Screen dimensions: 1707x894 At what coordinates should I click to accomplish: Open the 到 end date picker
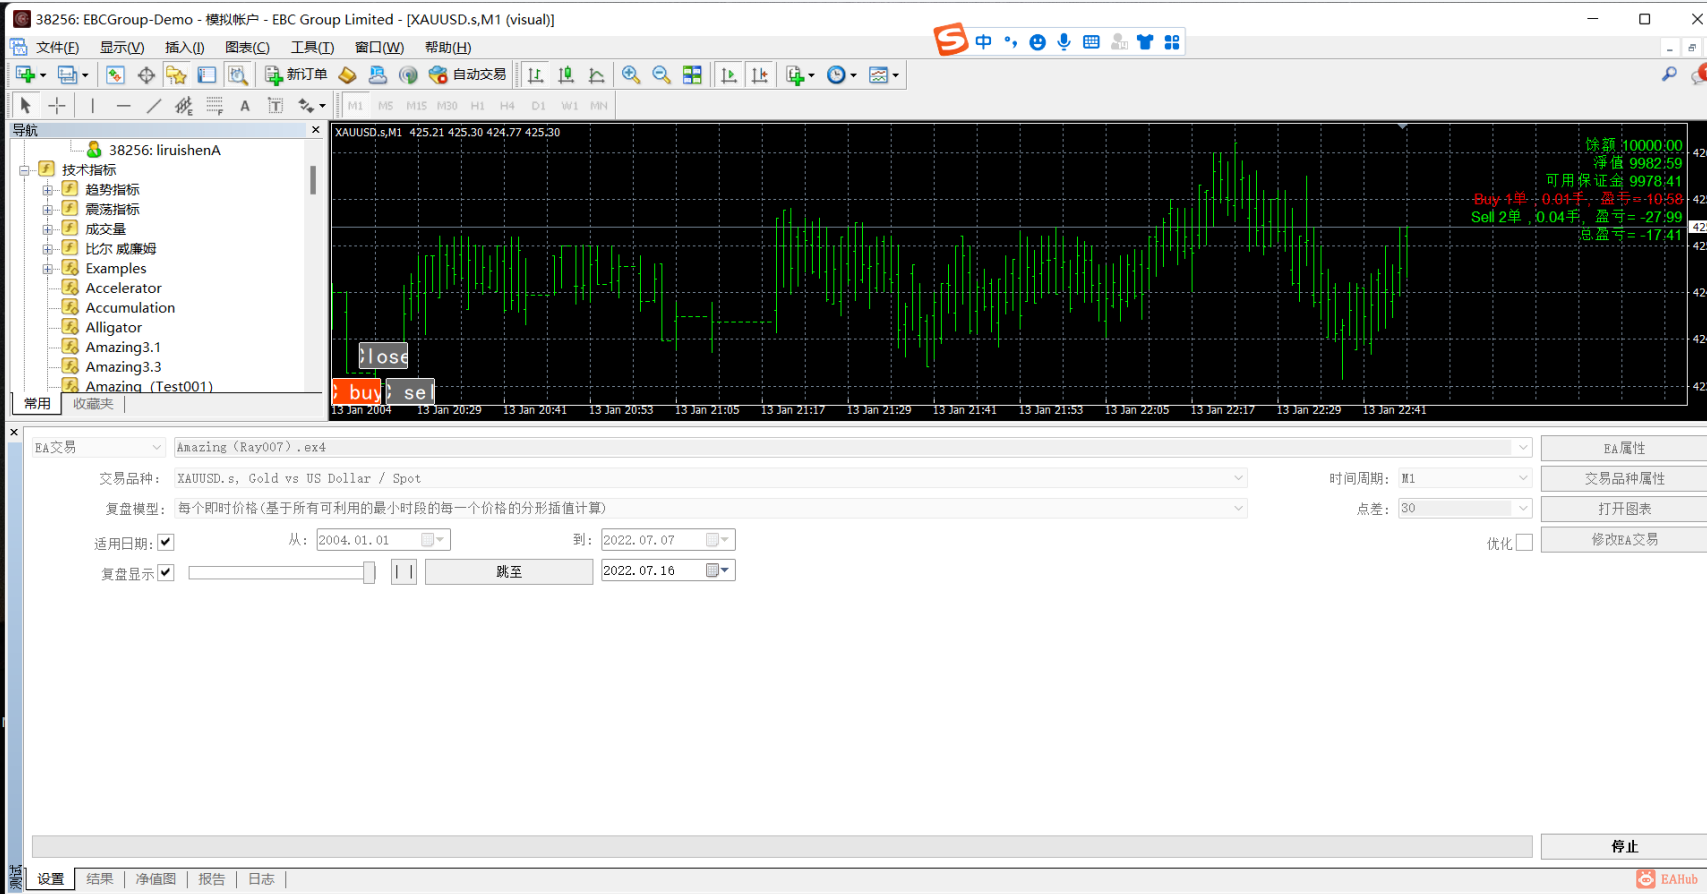pyautogui.click(x=719, y=540)
